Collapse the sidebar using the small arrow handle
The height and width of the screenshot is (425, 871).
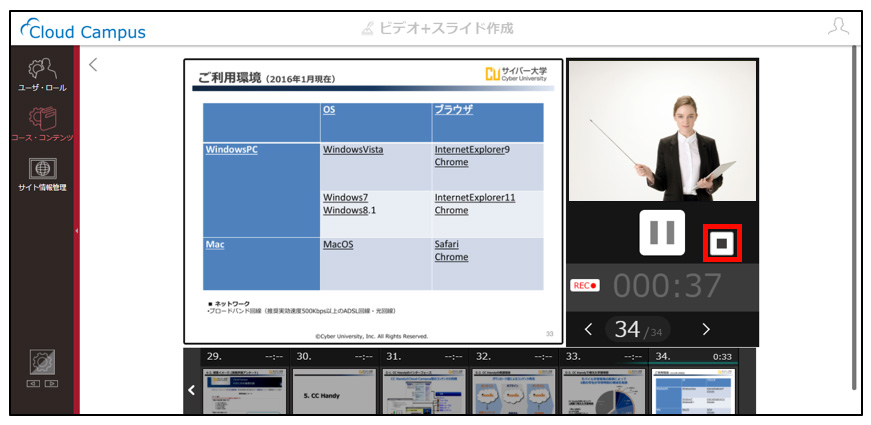pos(77,231)
